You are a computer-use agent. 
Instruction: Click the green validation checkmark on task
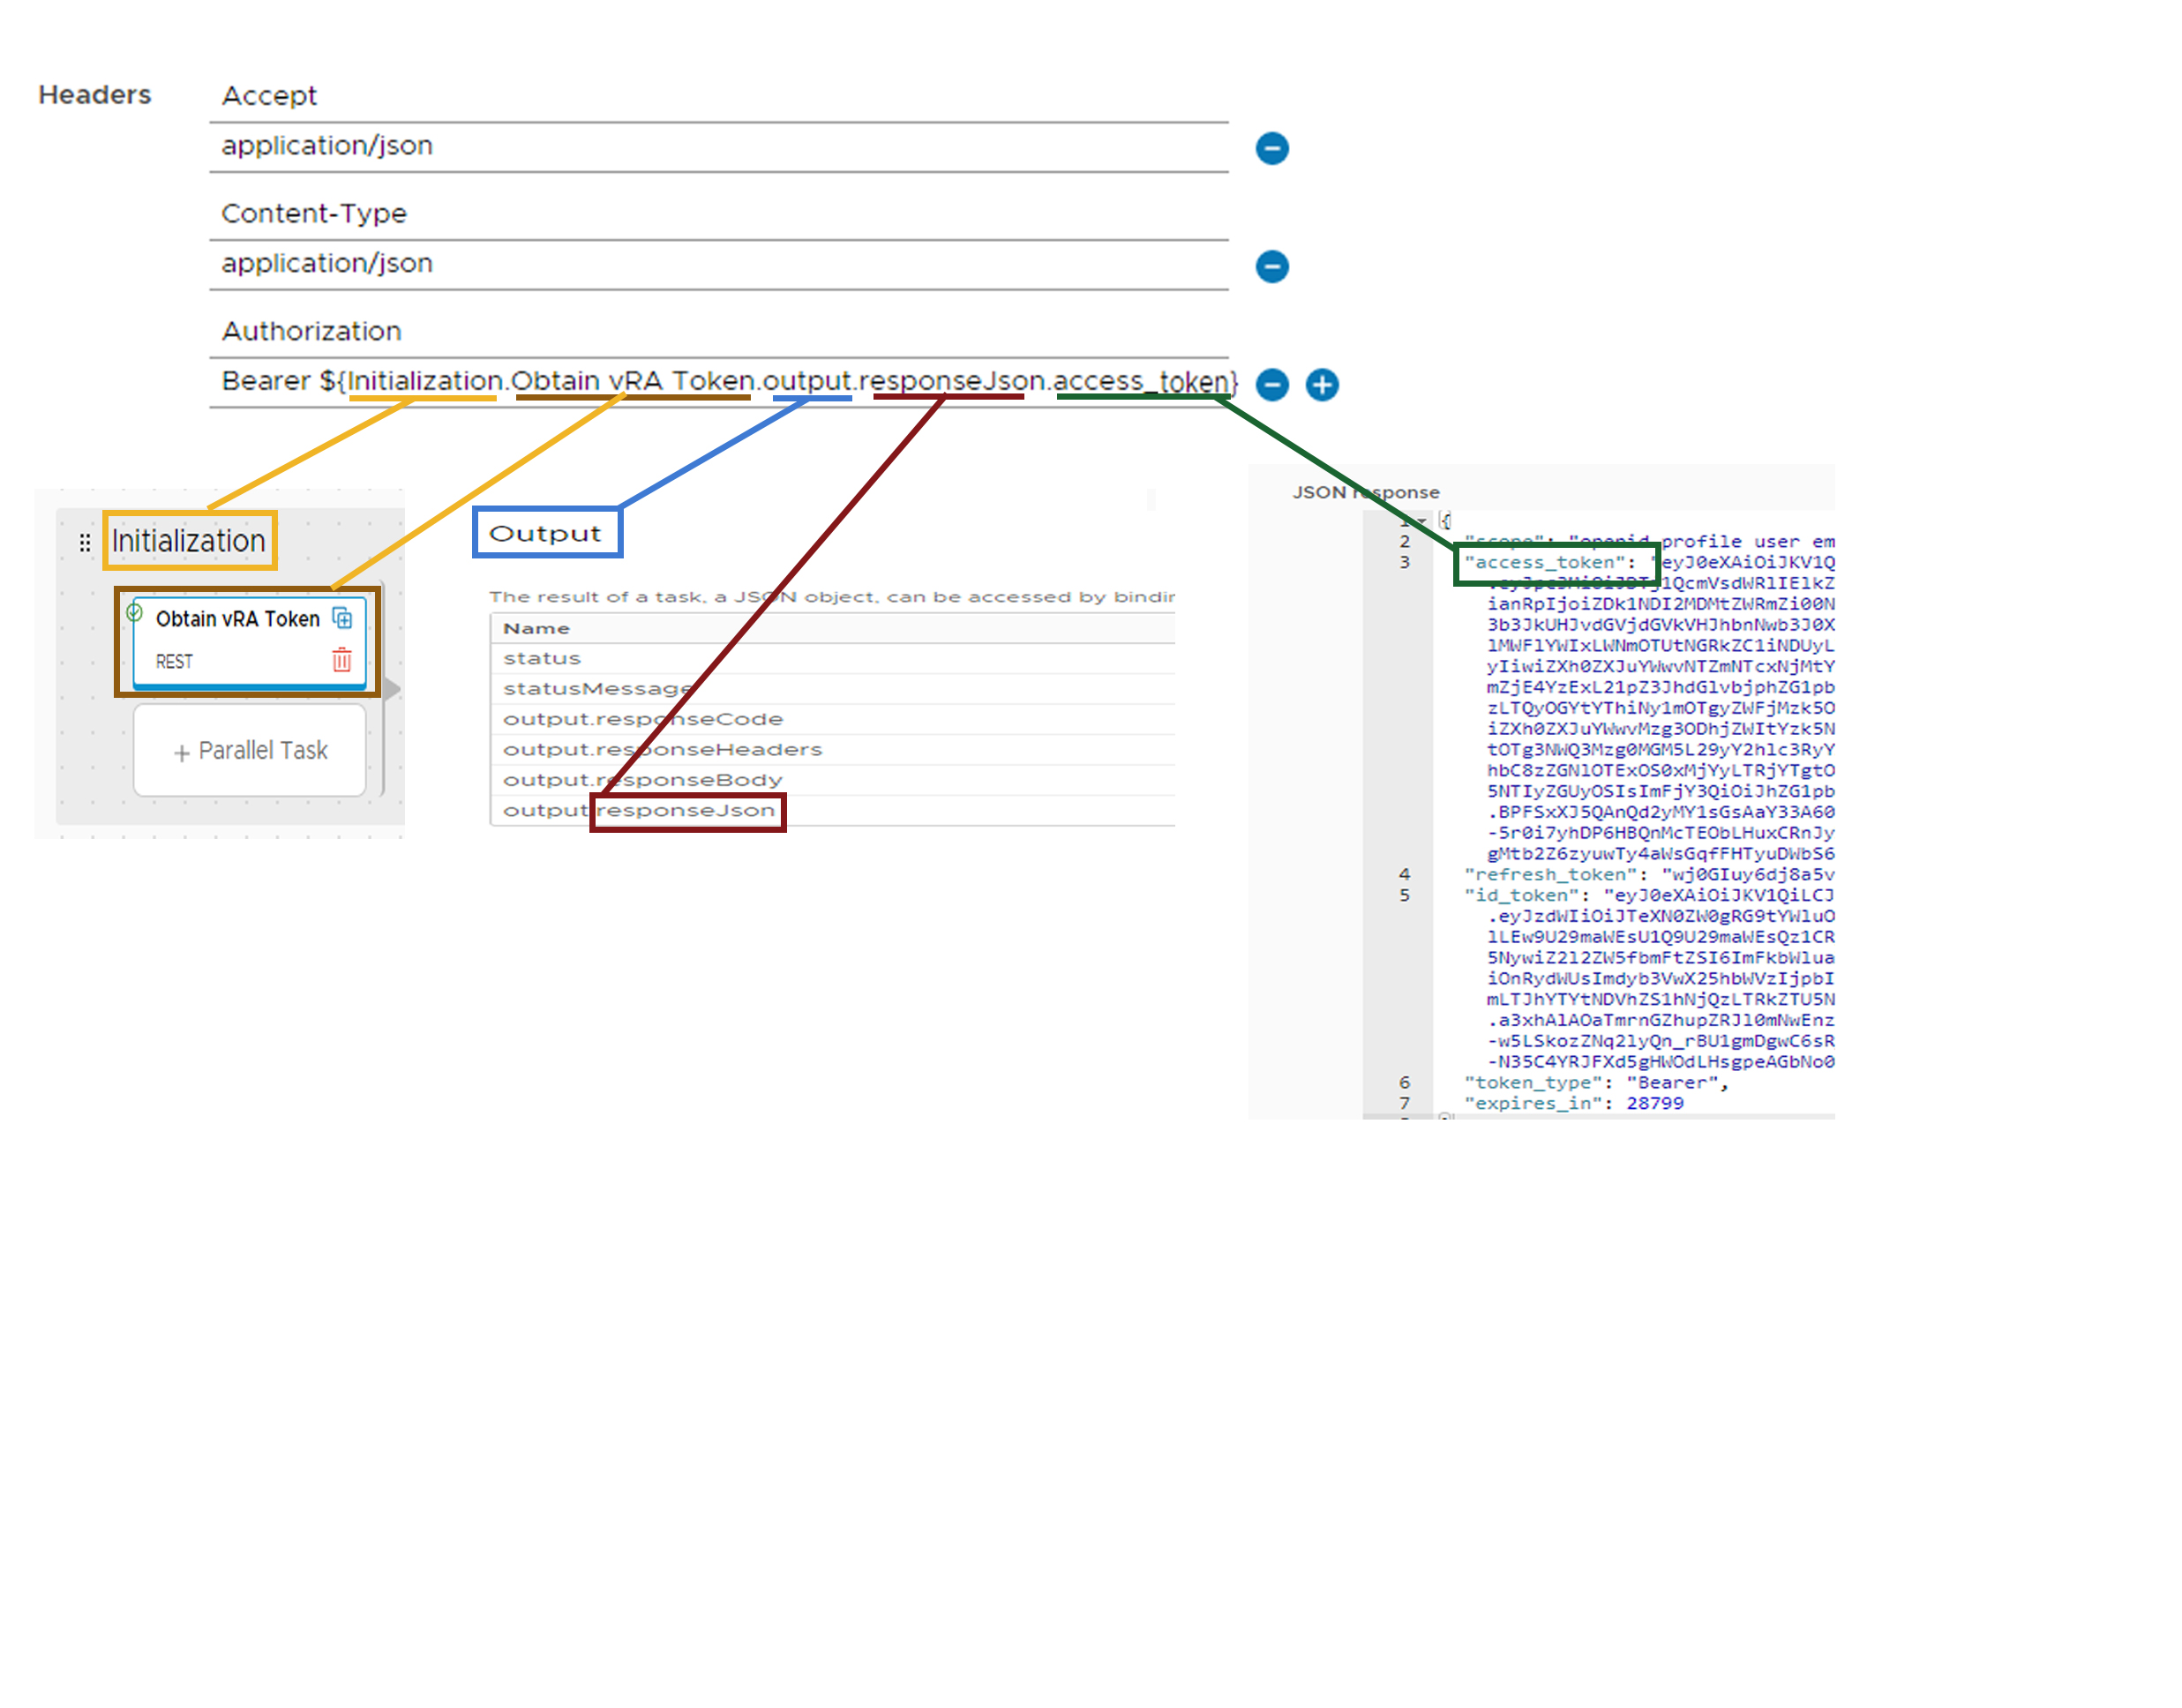coord(134,612)
